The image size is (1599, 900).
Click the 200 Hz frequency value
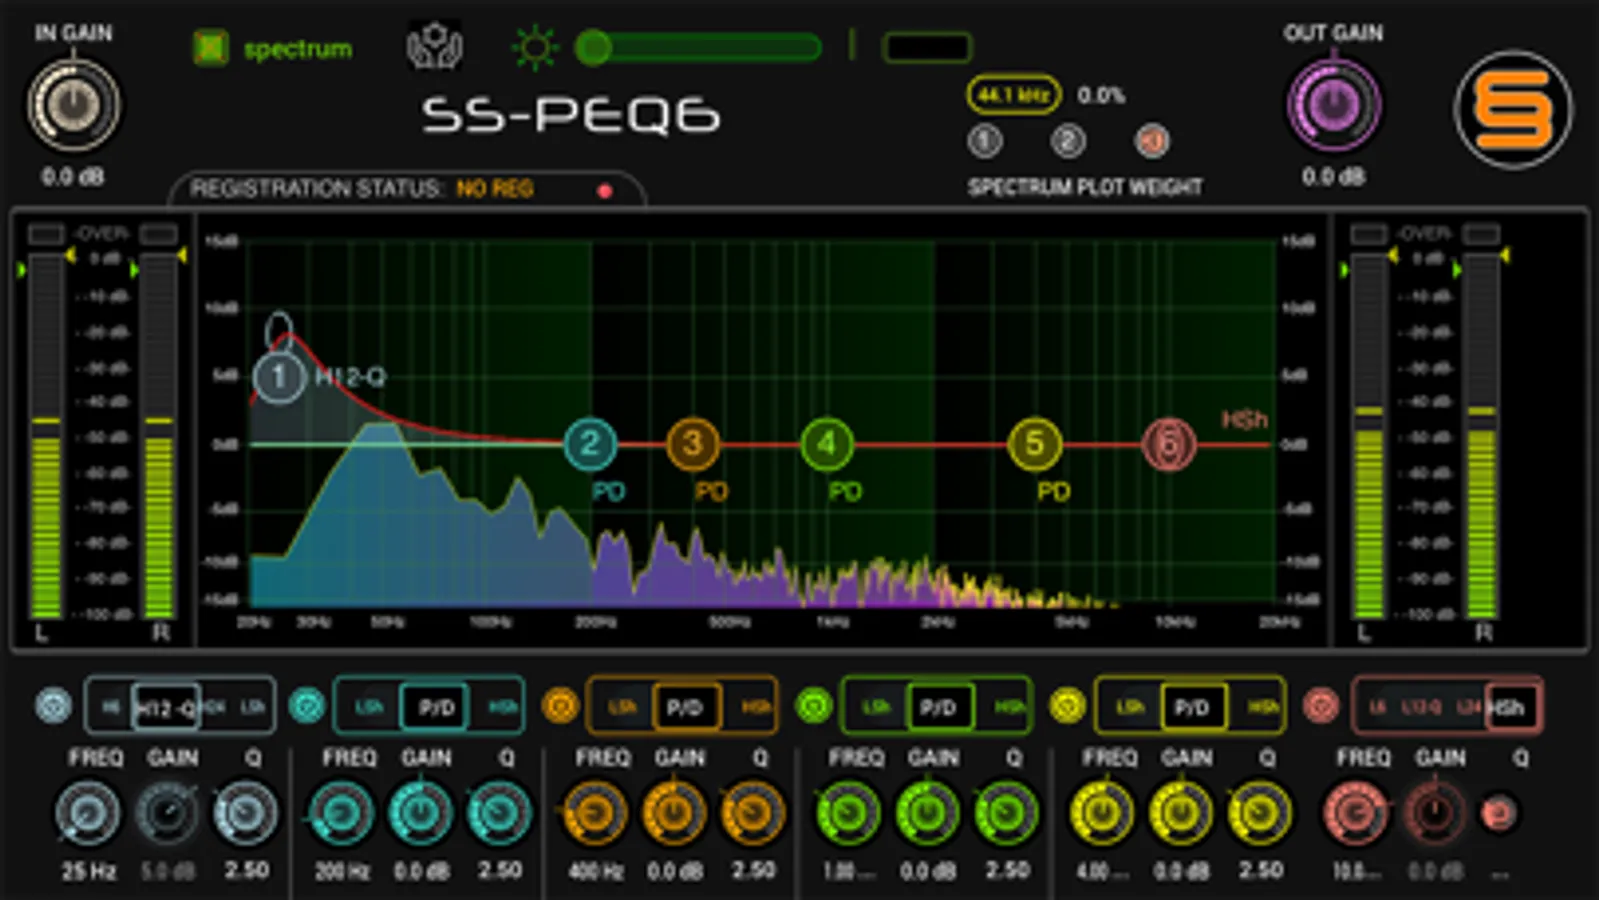[342, 871]
